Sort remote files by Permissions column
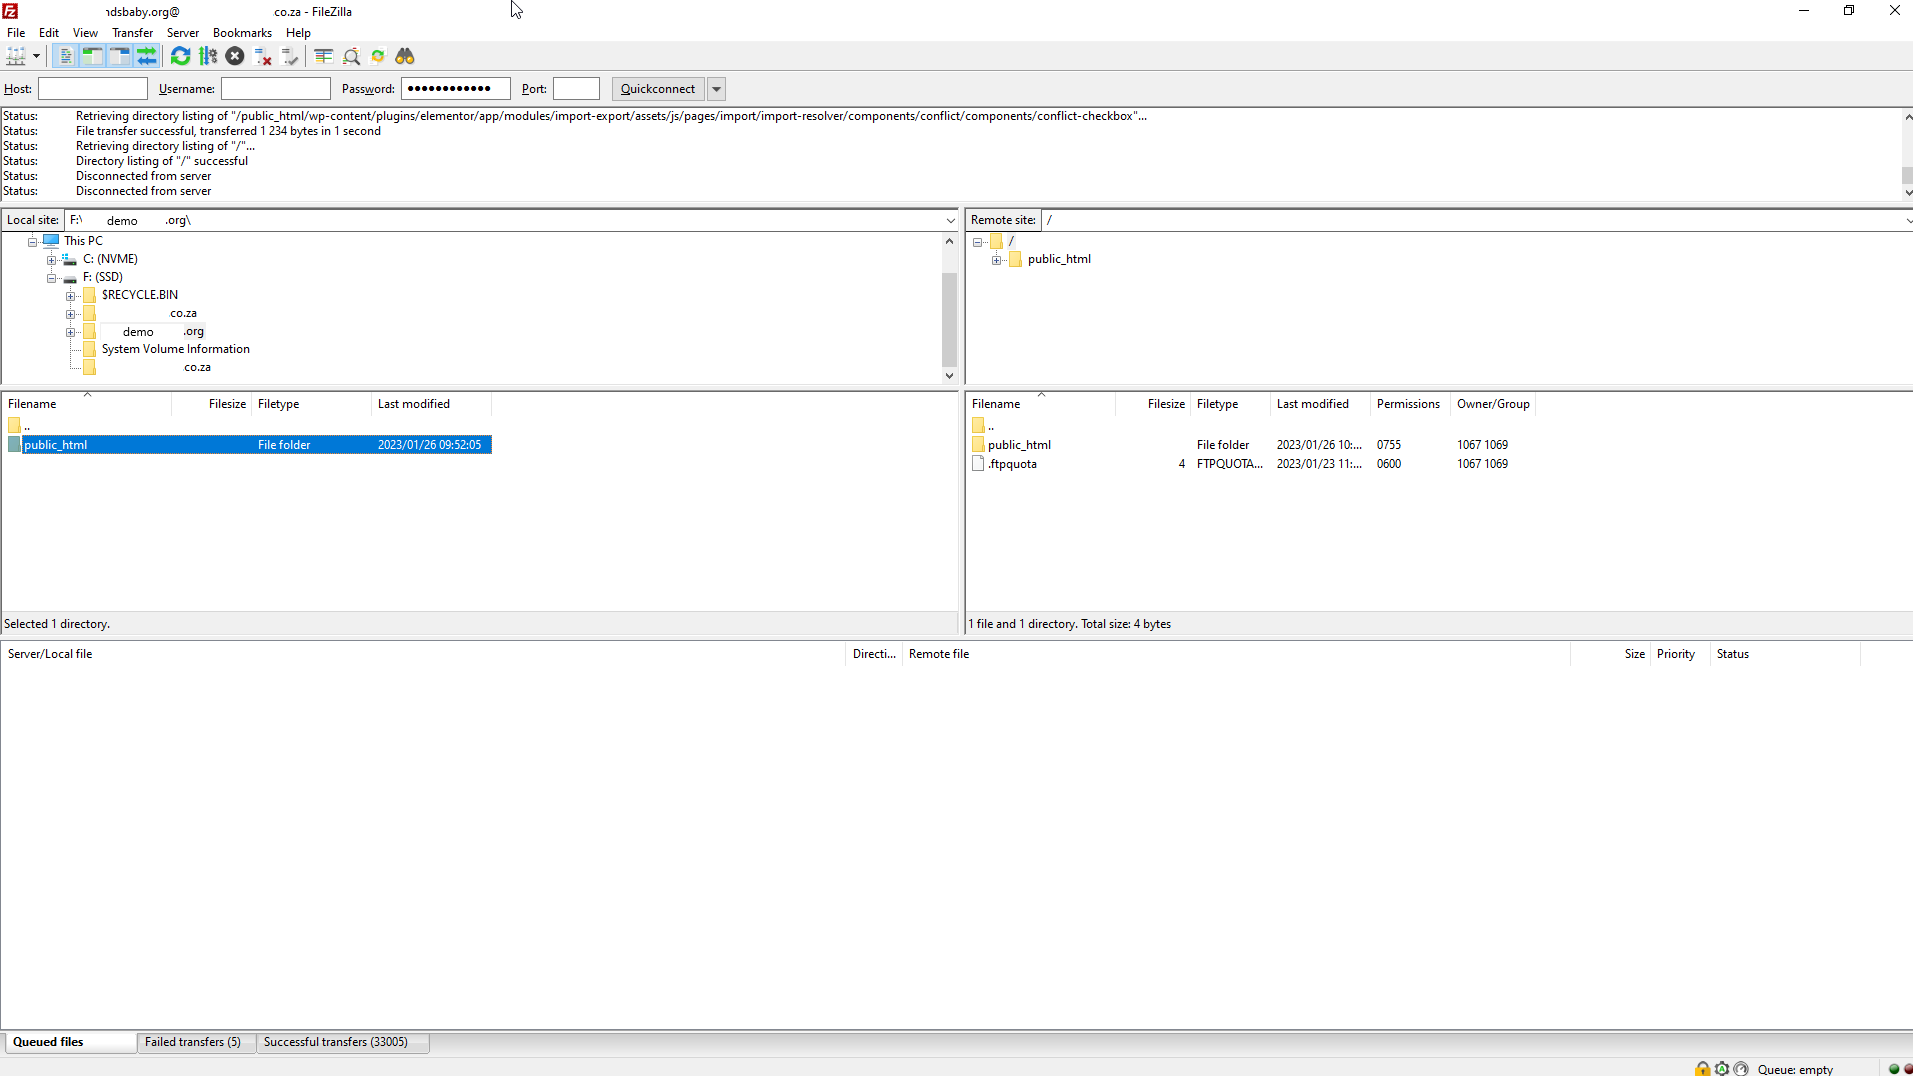Viewport: 1913px width, 1076px height. pos(1409,404)
